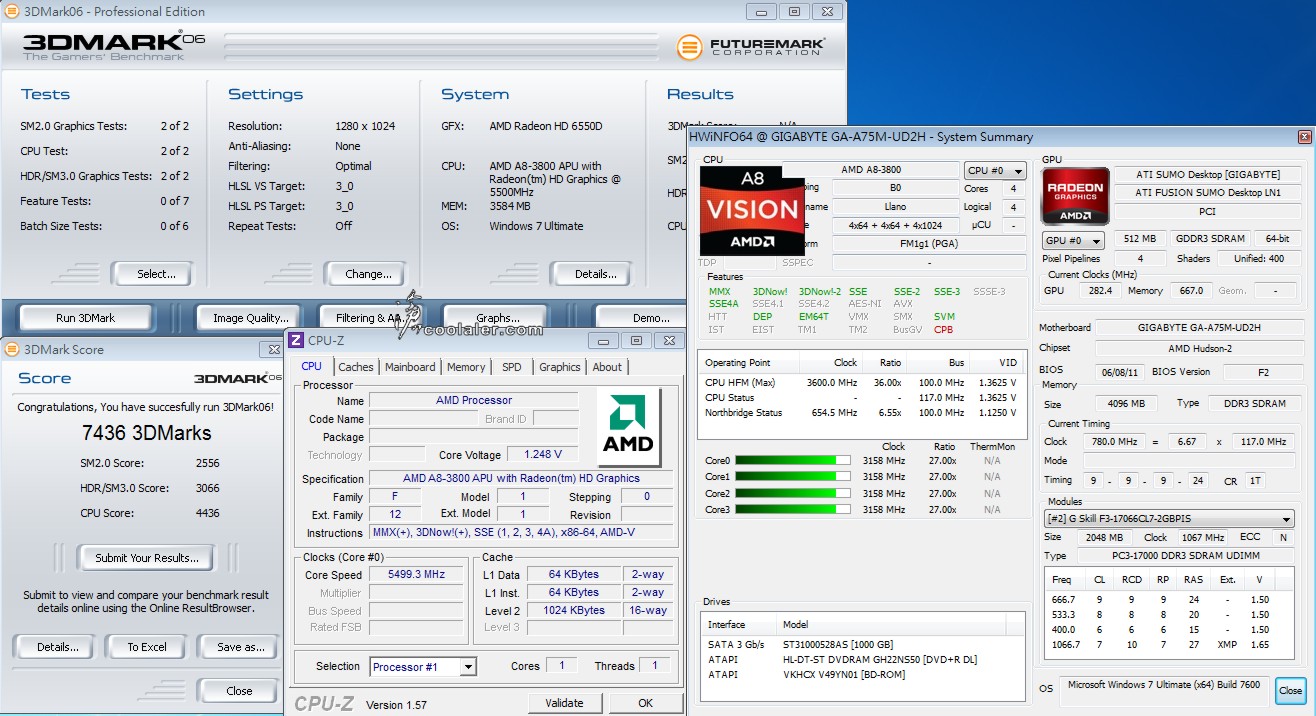The height and width of the screenshot is (716, 1316).
Task: Click the Northbridge Status row
Action: tap(861, 412)
